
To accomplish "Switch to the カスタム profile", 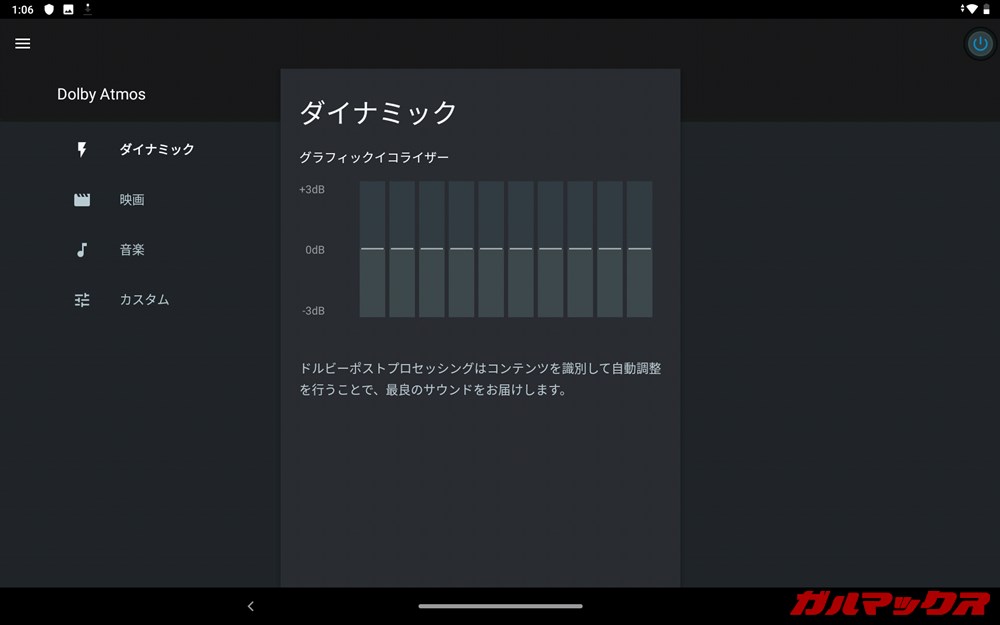I will (144, 299).
